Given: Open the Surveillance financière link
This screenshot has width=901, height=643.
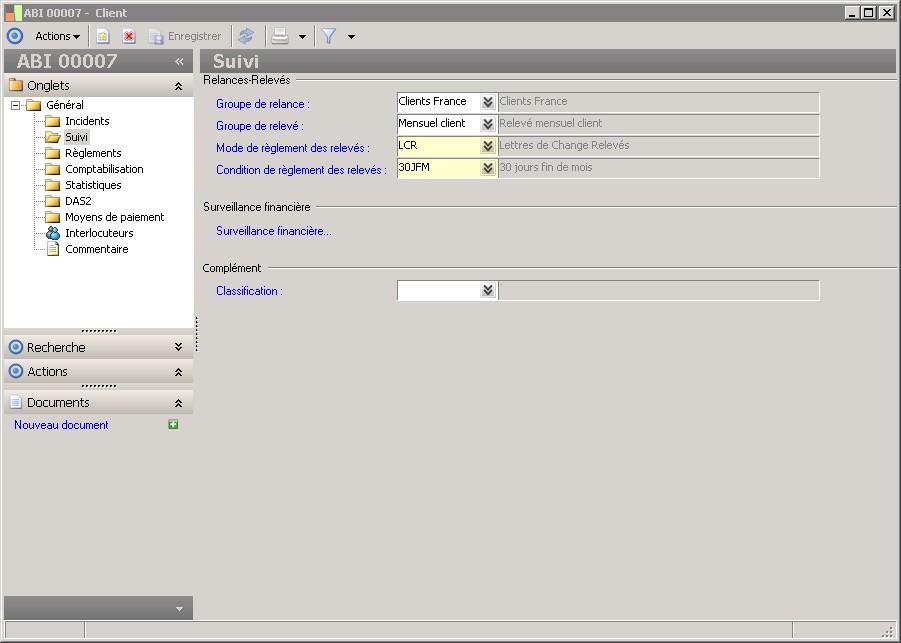Looking at the screenshot, I should (274, 231).
